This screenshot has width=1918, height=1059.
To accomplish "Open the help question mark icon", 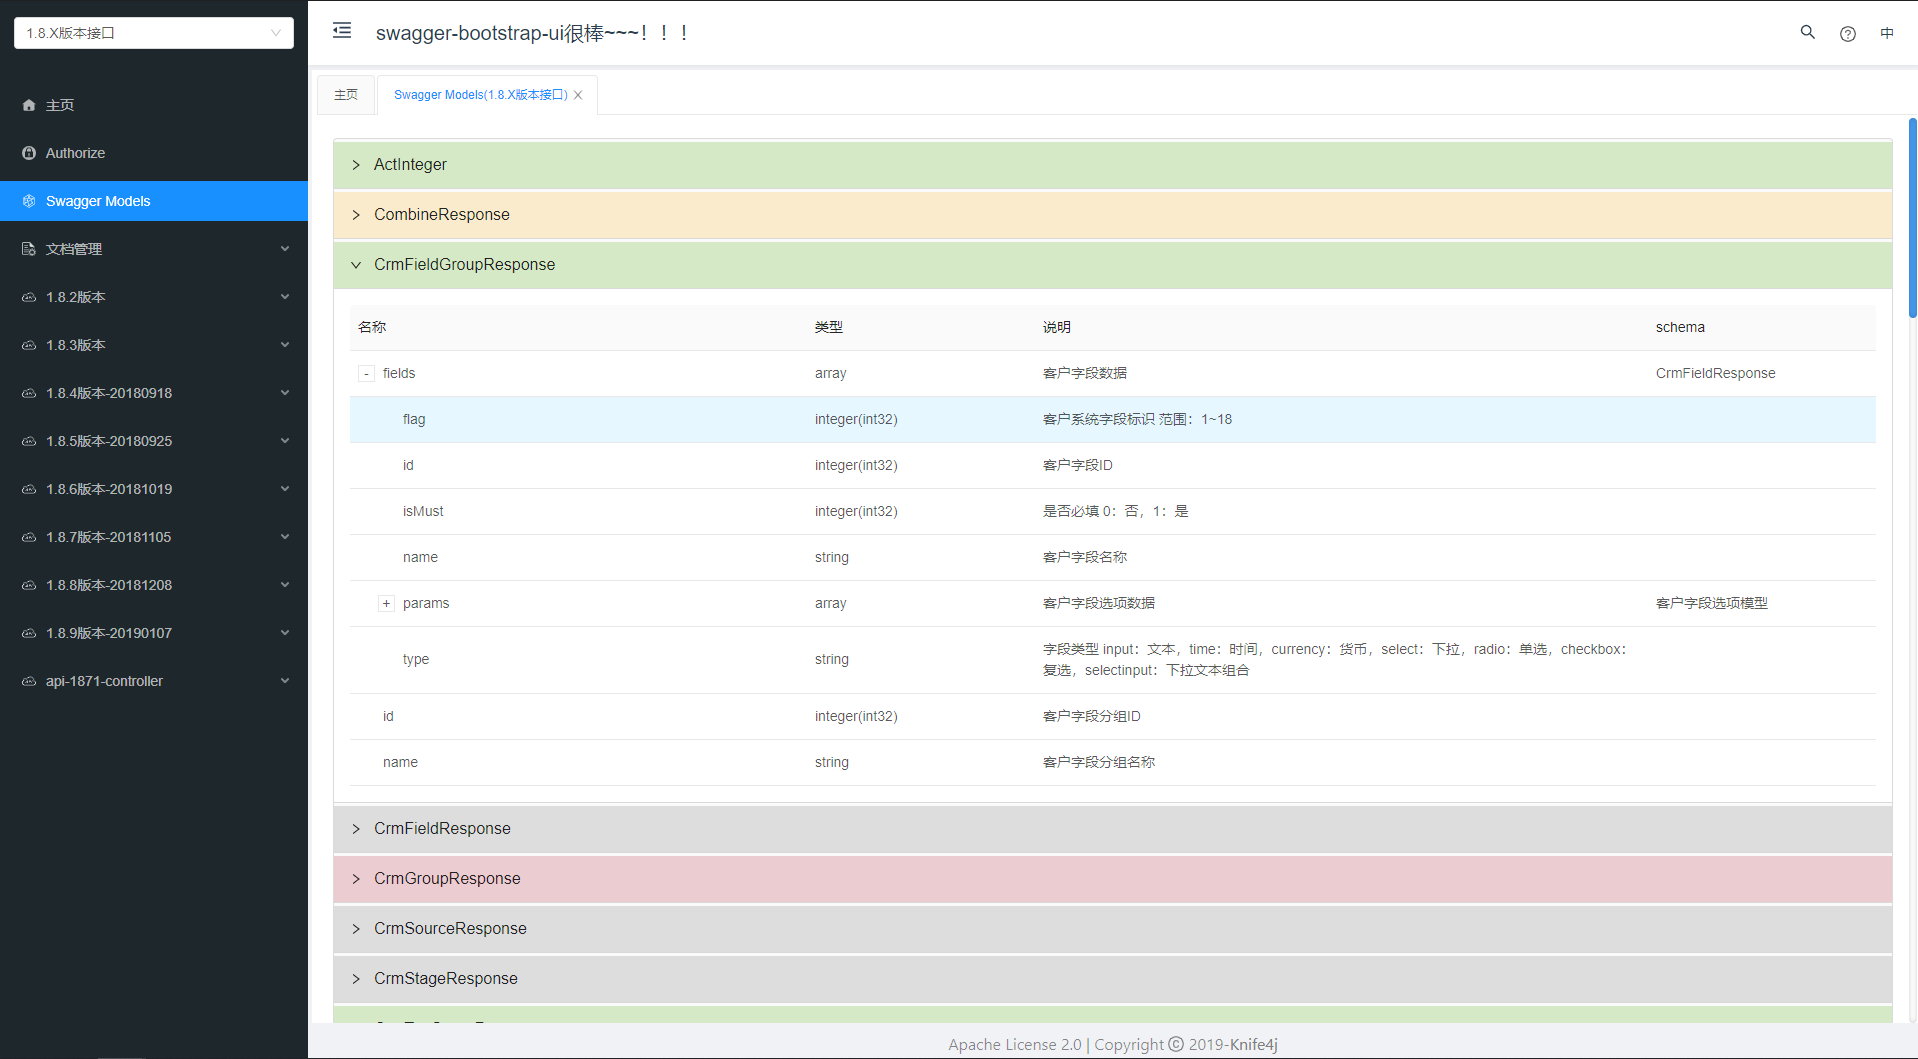I will [x=1847, y=33].
